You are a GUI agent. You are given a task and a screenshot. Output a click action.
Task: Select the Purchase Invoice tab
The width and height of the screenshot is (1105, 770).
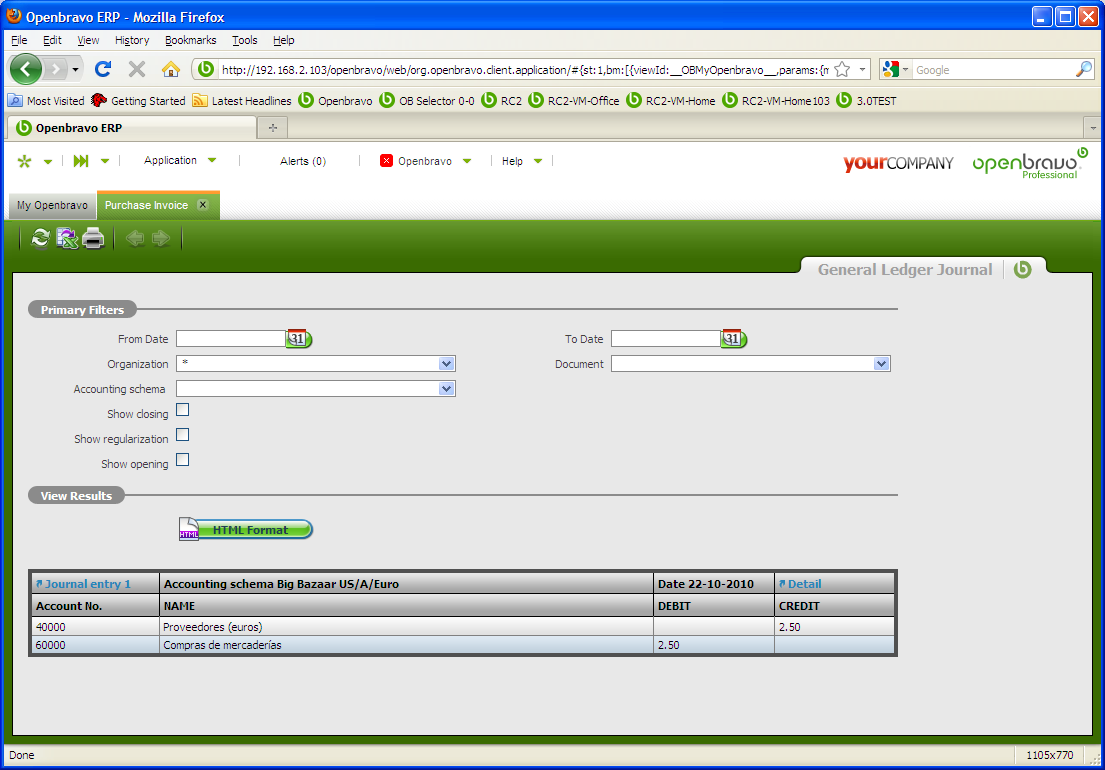click(x=147, y=205)
